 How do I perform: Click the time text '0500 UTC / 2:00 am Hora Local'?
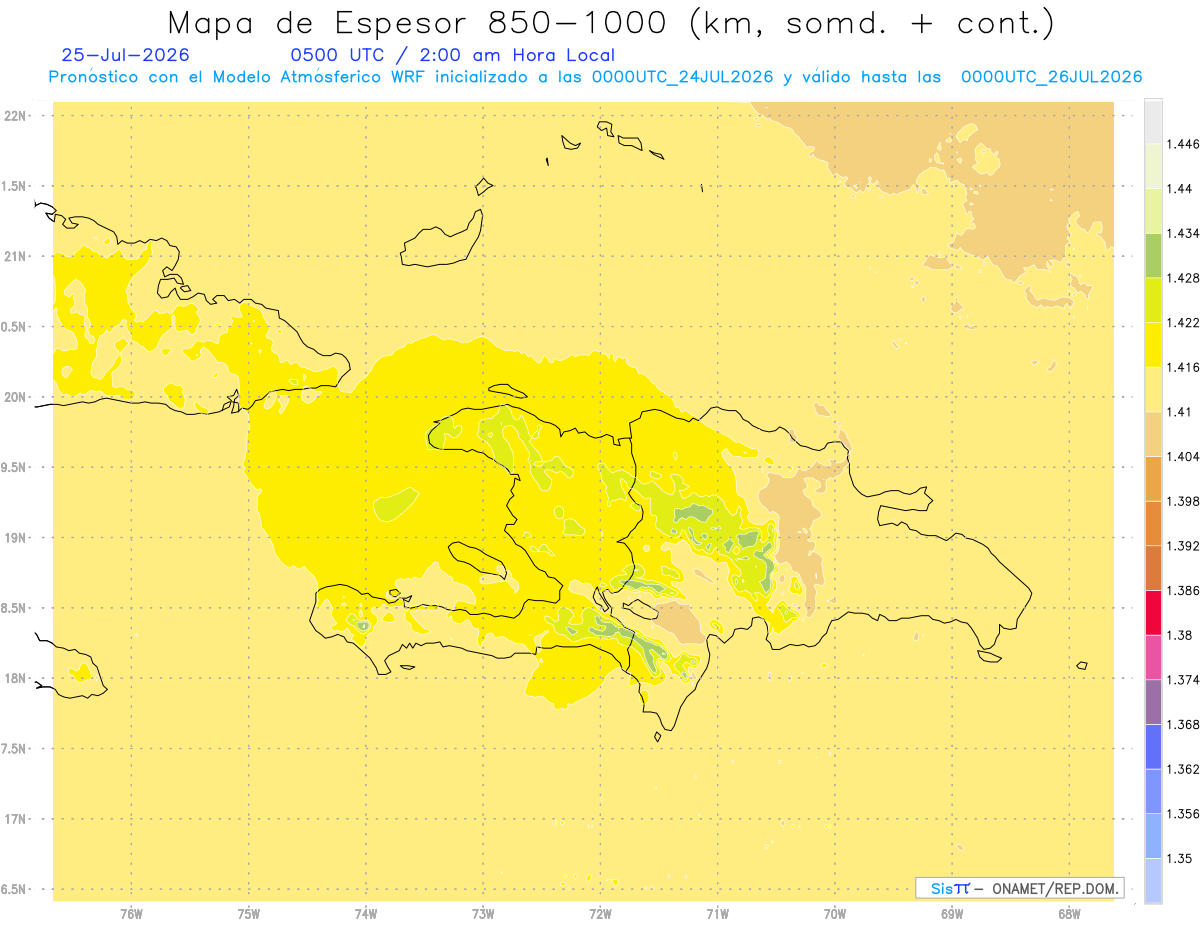pos(452,56)
